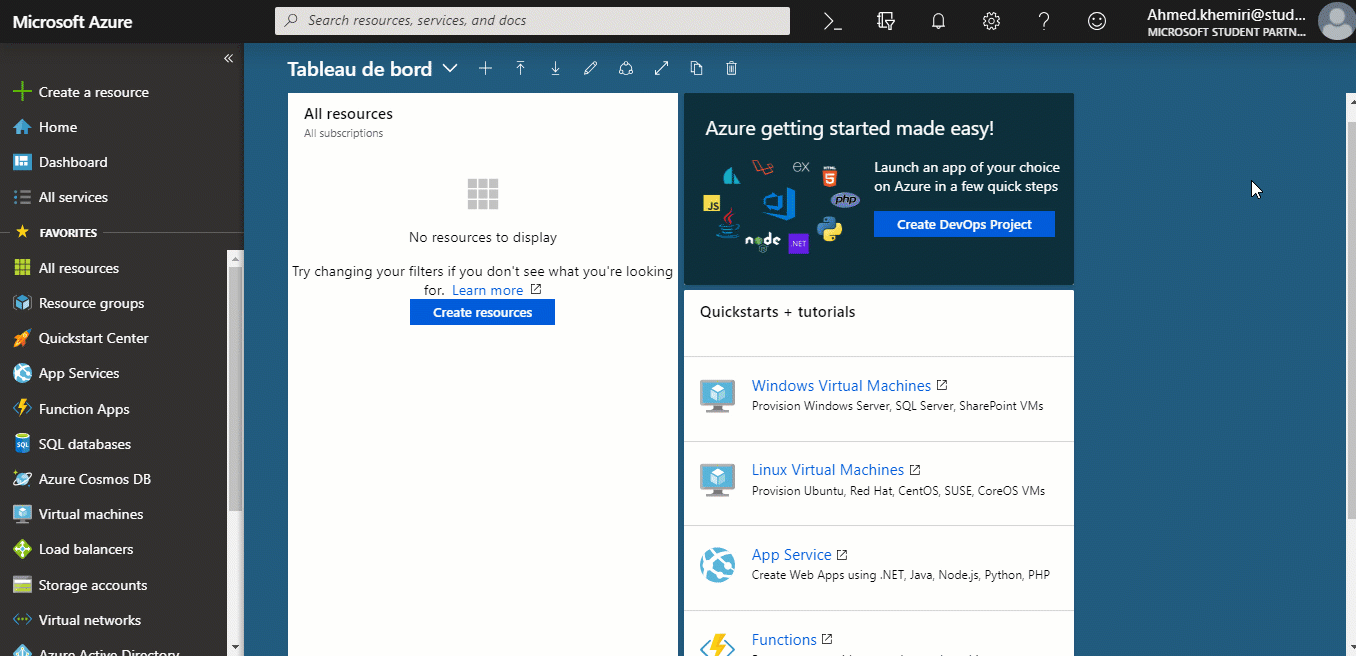Open Resource groups in sidebar
The image size is (1356, 656).
point(91,303)
